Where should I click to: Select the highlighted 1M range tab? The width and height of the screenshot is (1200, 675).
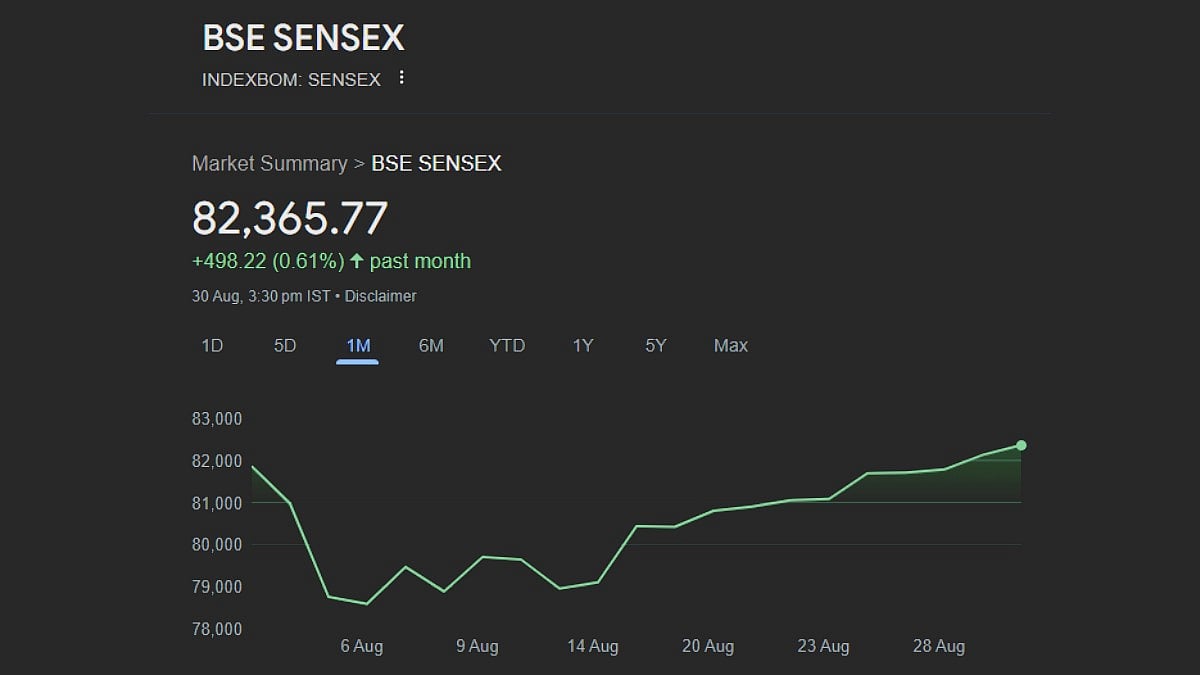(358, 346)
